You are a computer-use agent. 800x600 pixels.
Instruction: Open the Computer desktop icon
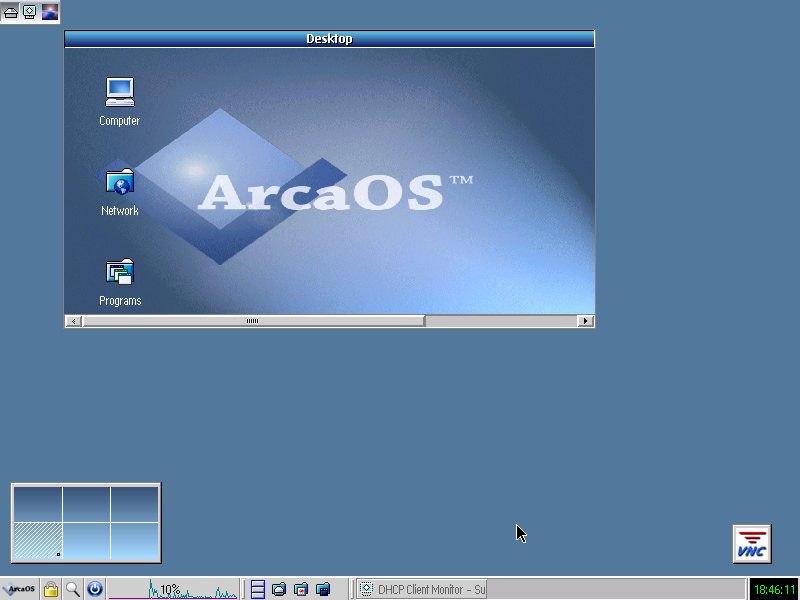tap(120, 93)
